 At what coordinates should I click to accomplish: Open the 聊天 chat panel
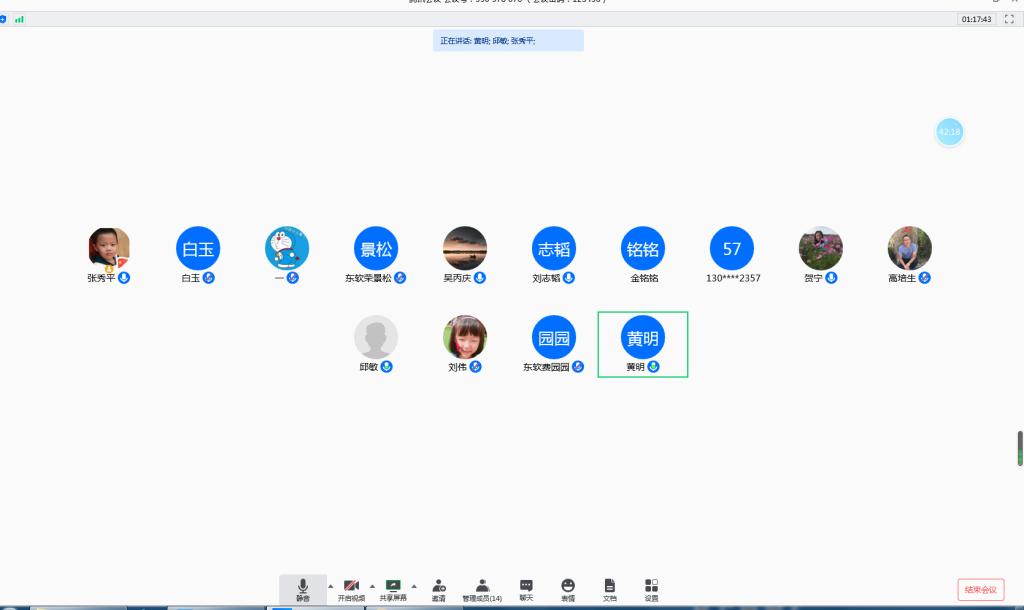526,589
